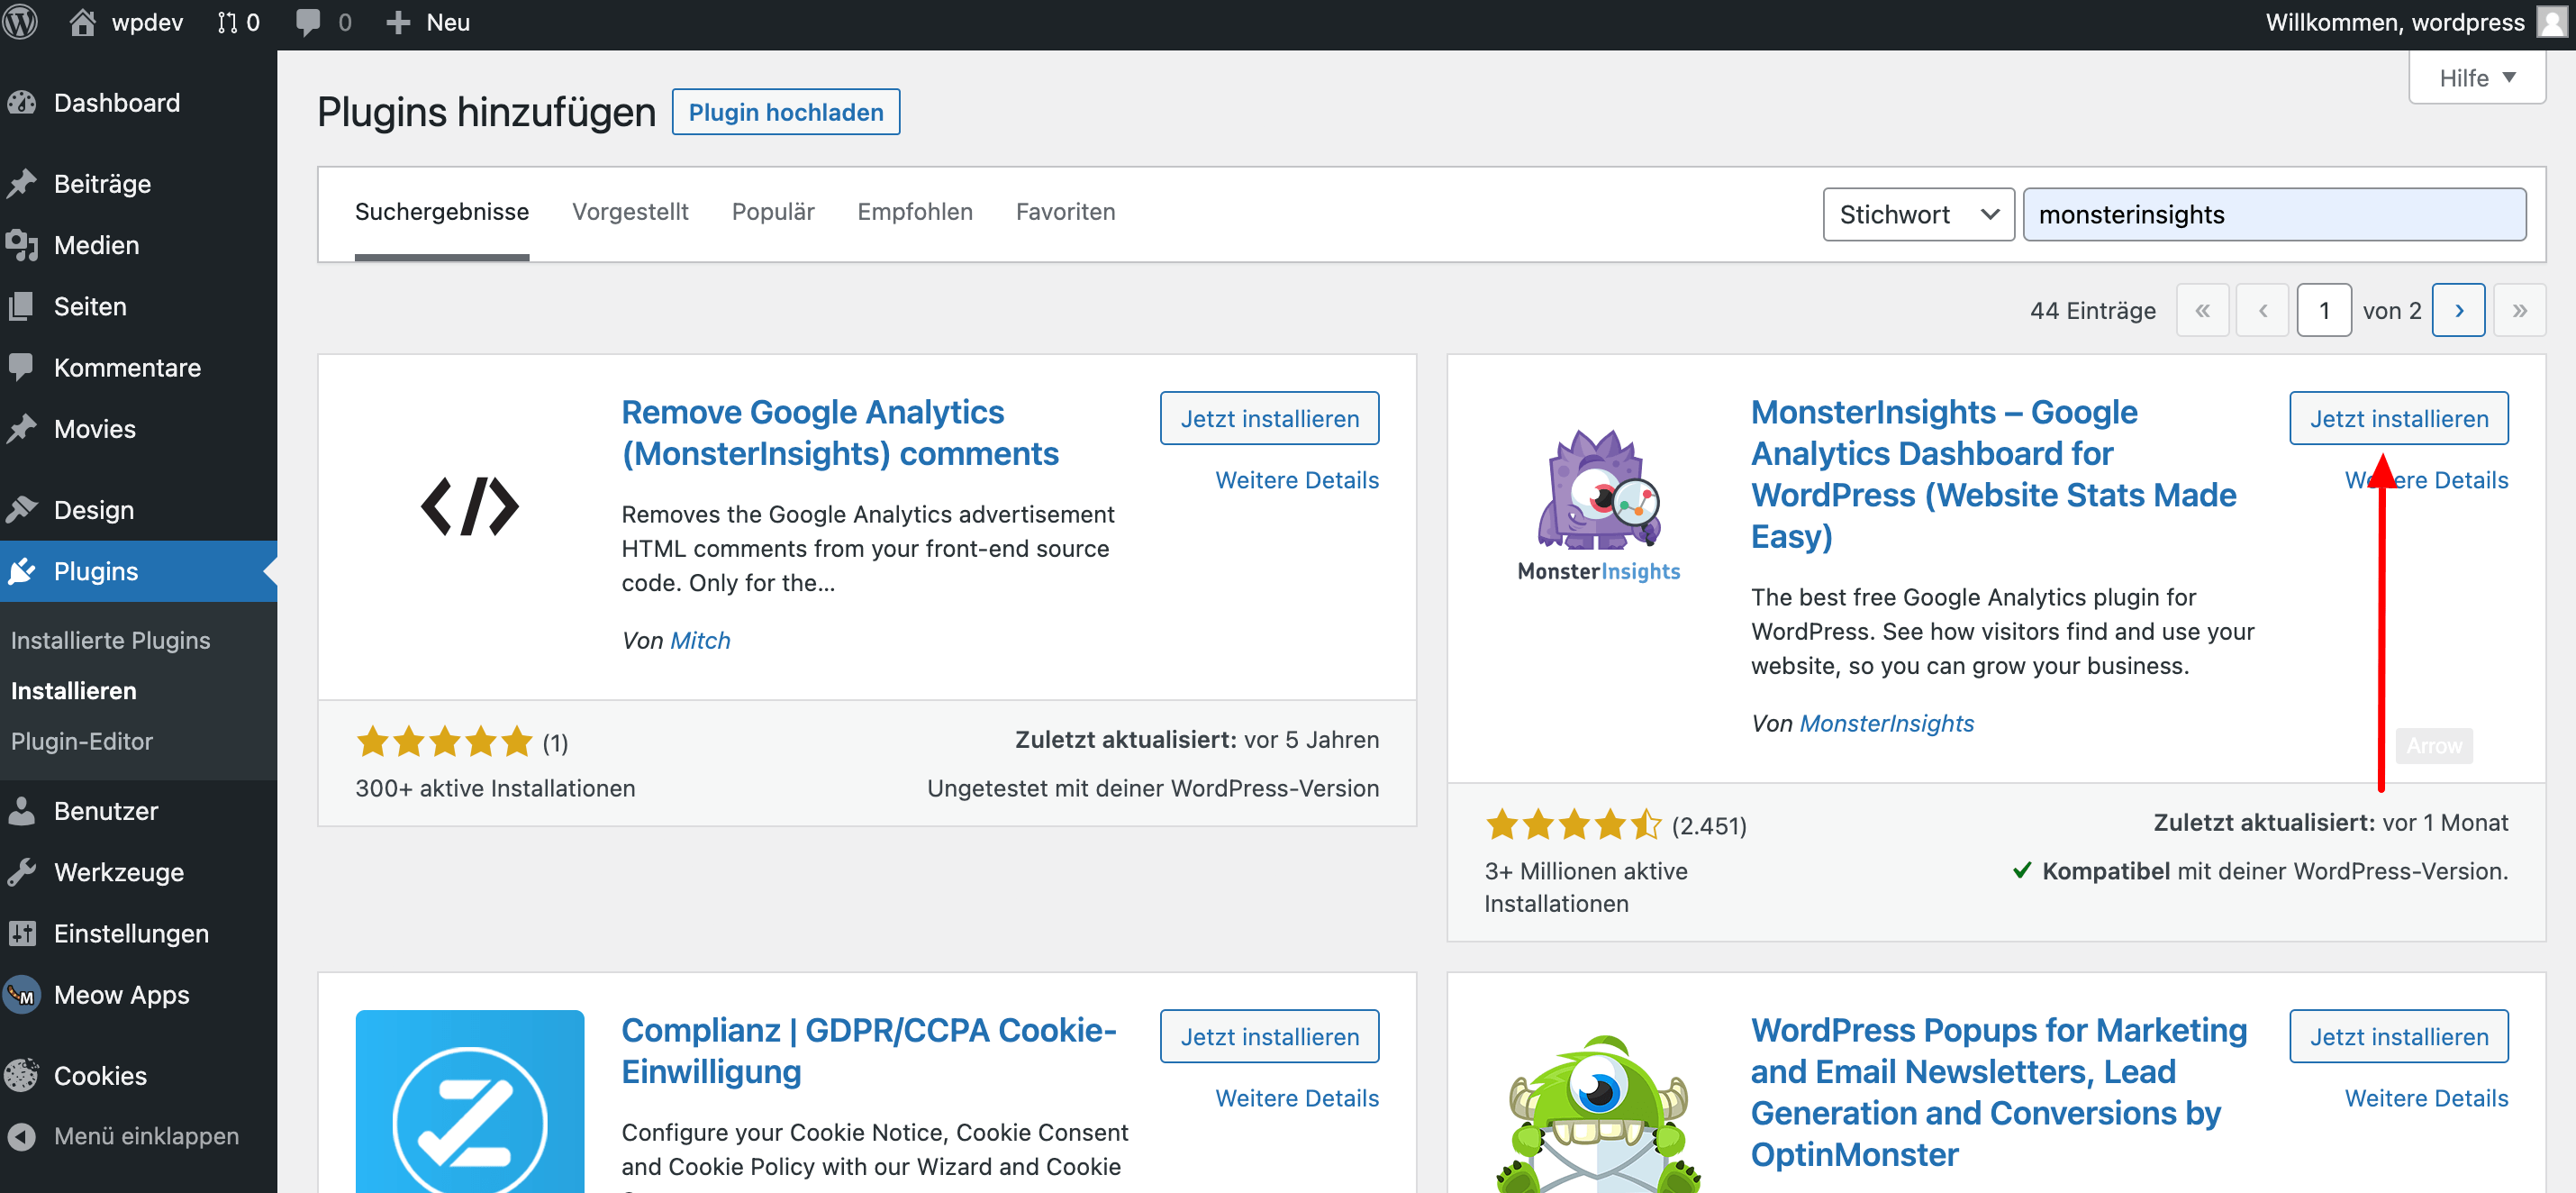Open Dashboard from the sidebar

click(116, 102)
